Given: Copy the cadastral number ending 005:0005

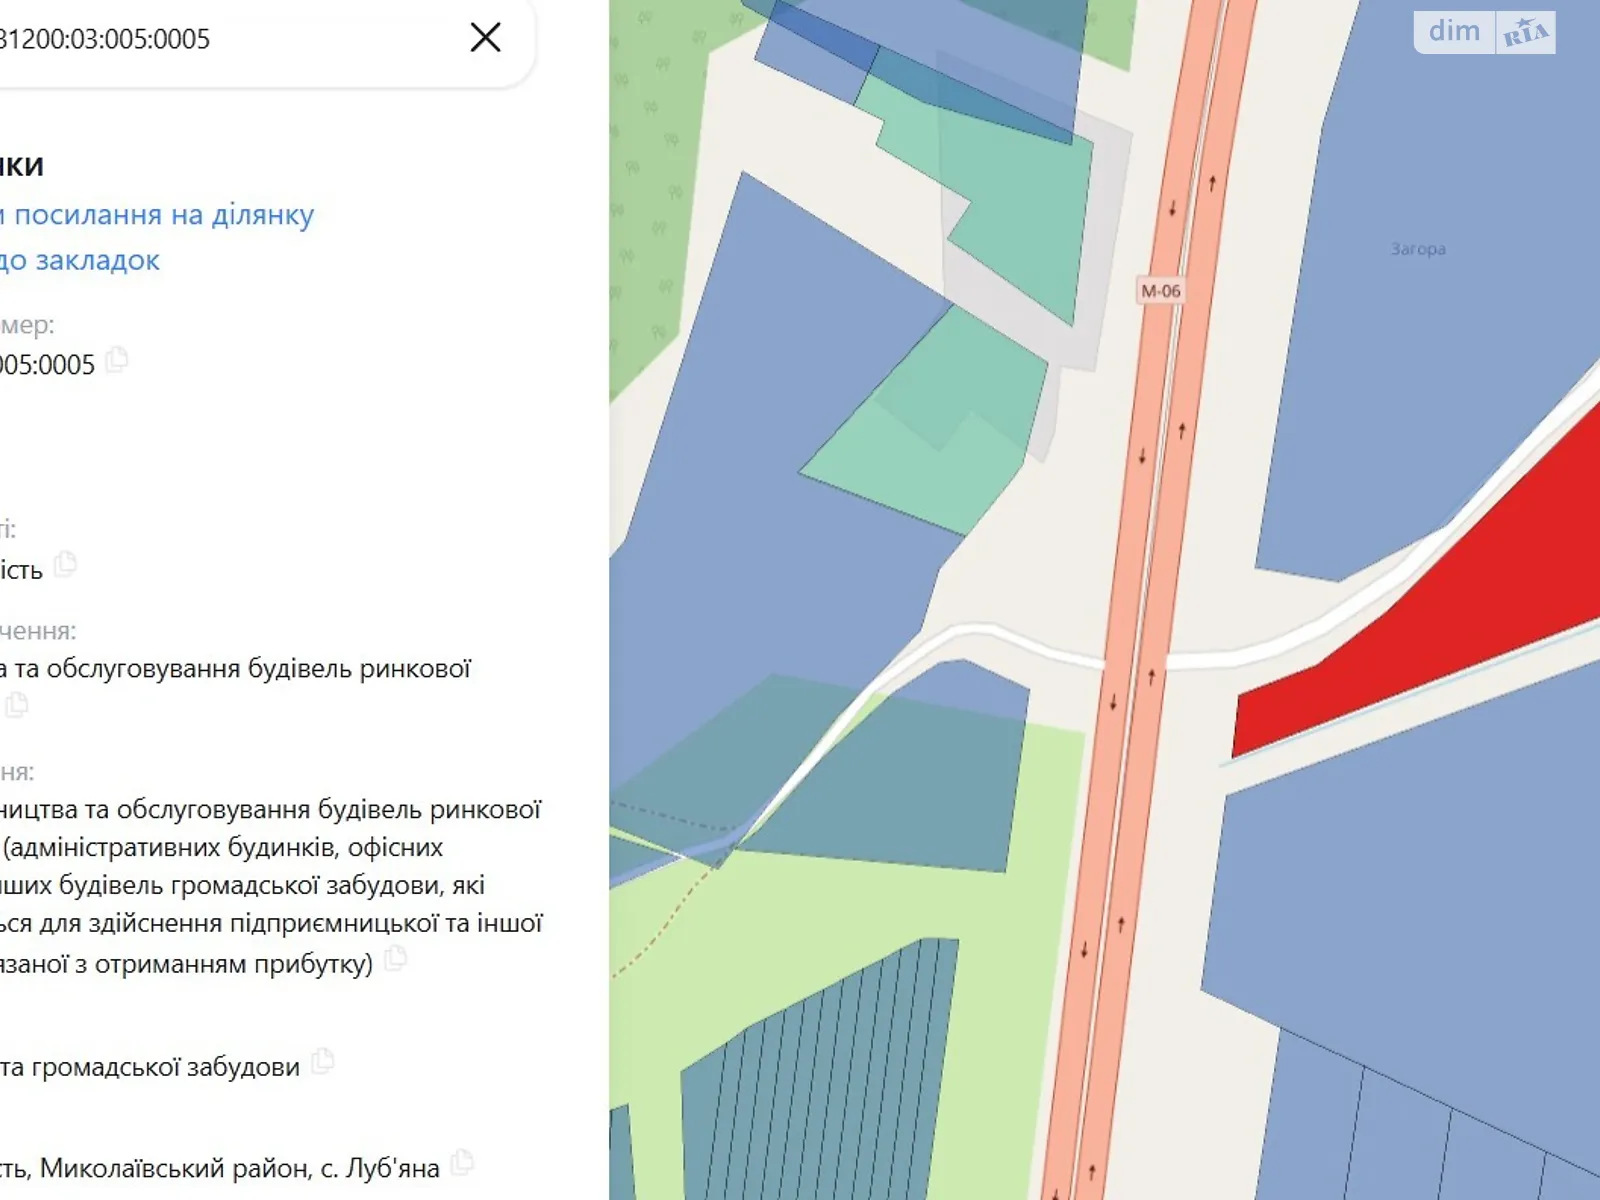Looking at the screenshot, I should tap(117, 359).
